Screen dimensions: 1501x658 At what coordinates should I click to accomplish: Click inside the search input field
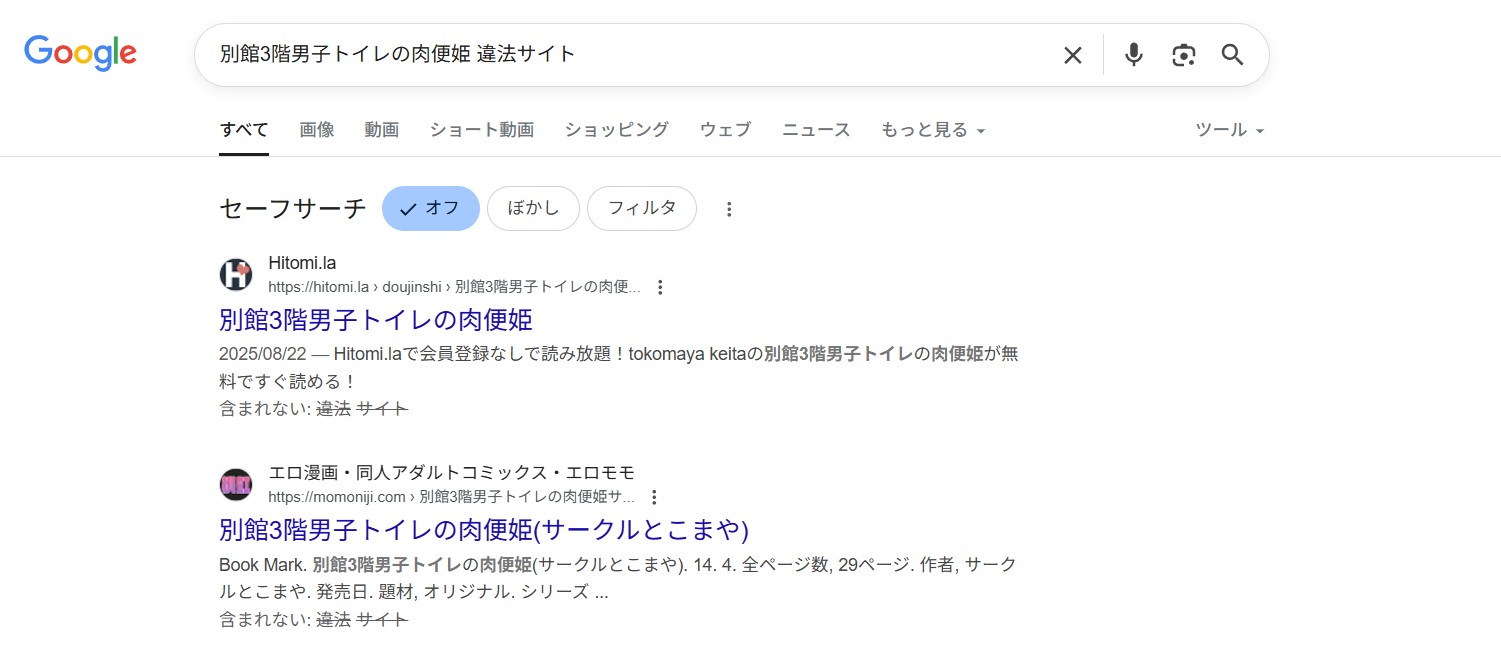pyautogui.click(x=600, y=55)
